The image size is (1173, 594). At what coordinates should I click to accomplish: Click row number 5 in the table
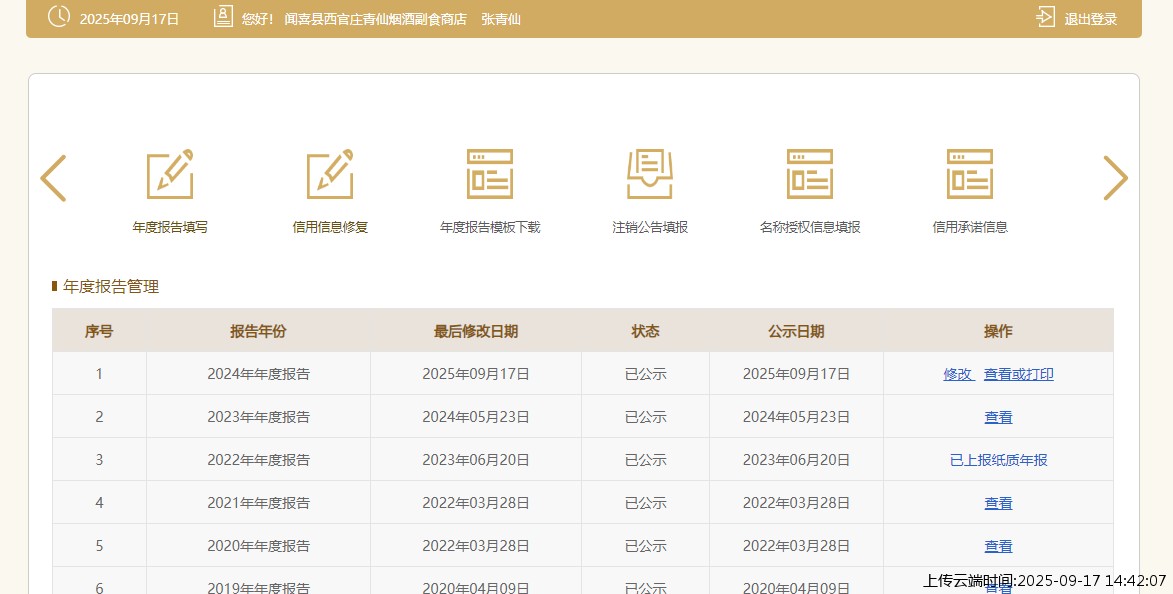(x=99, y=546)
